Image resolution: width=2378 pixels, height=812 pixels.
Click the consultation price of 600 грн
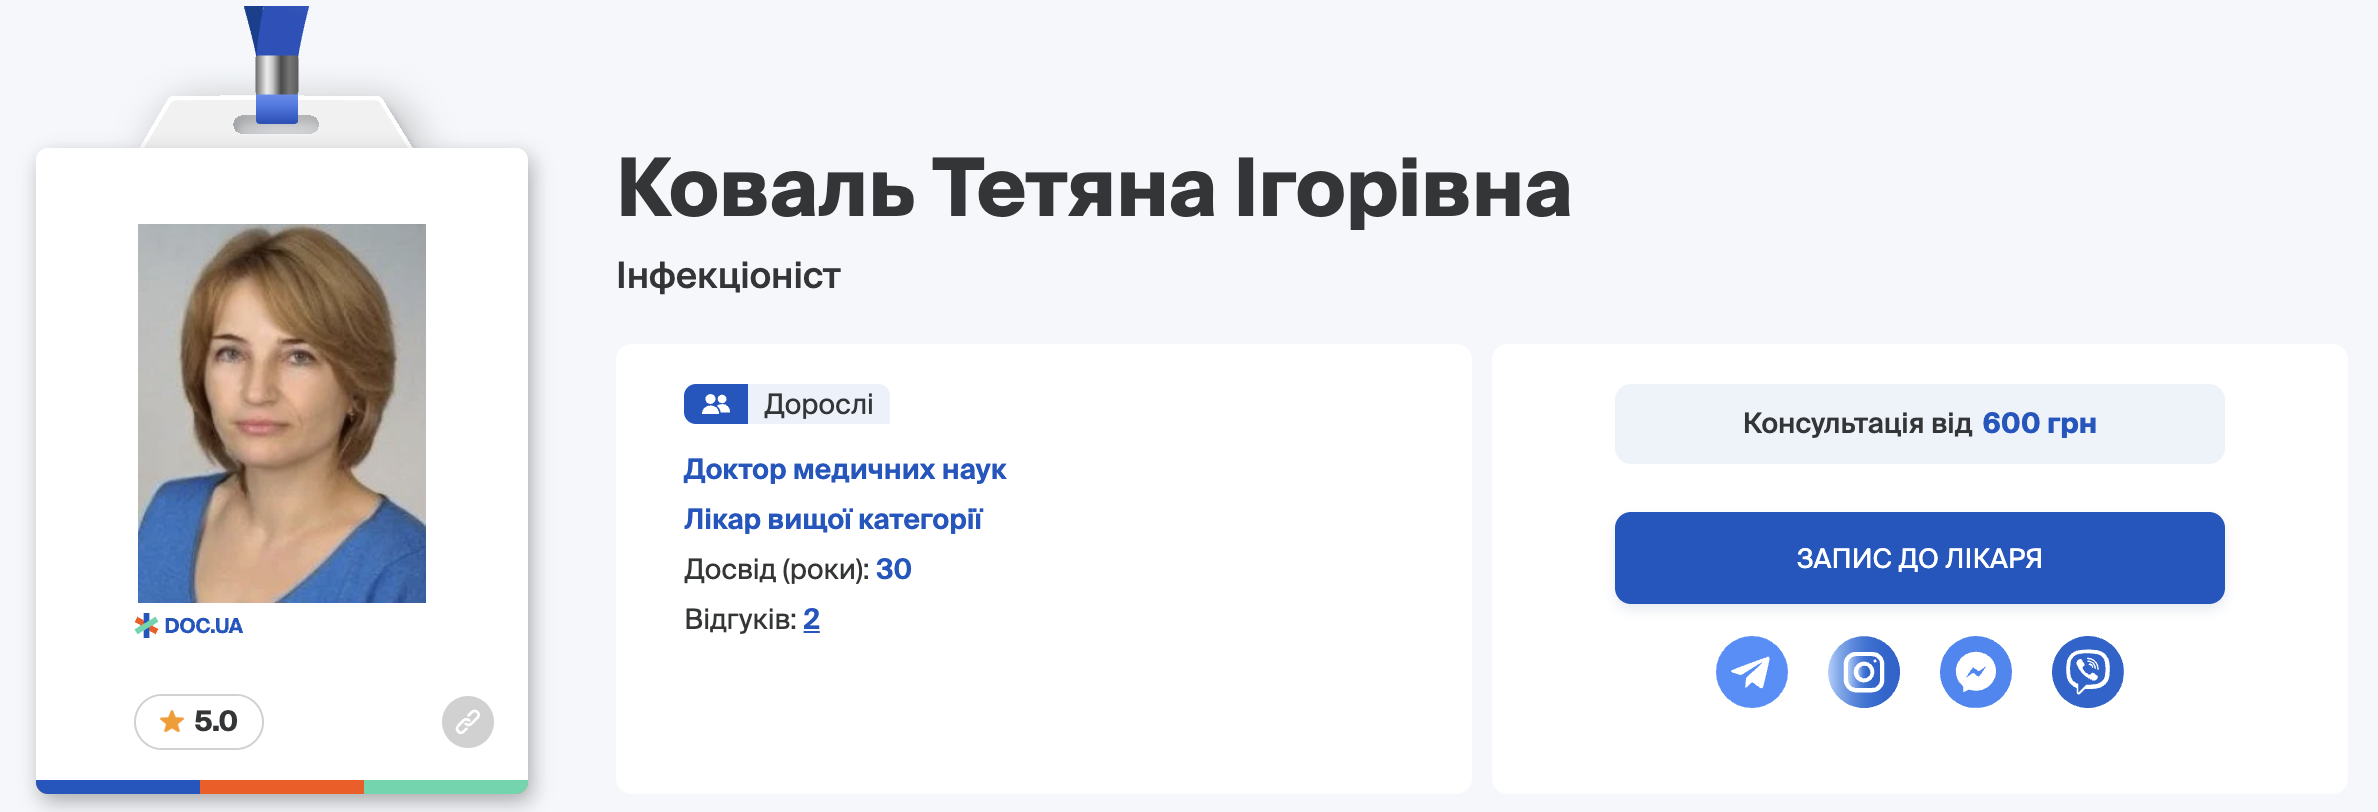pos(2038,424)
